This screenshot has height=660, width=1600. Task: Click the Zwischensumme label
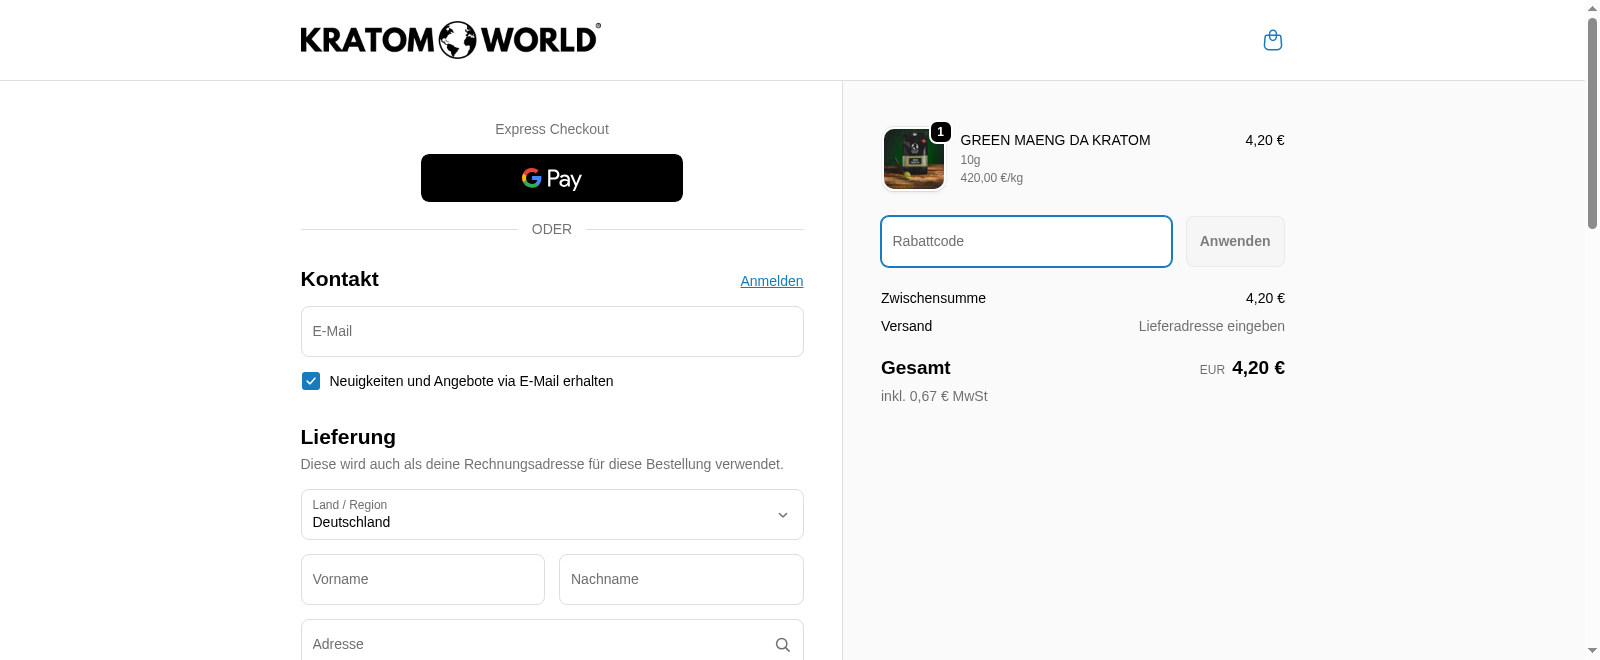[x=933, y=298]
